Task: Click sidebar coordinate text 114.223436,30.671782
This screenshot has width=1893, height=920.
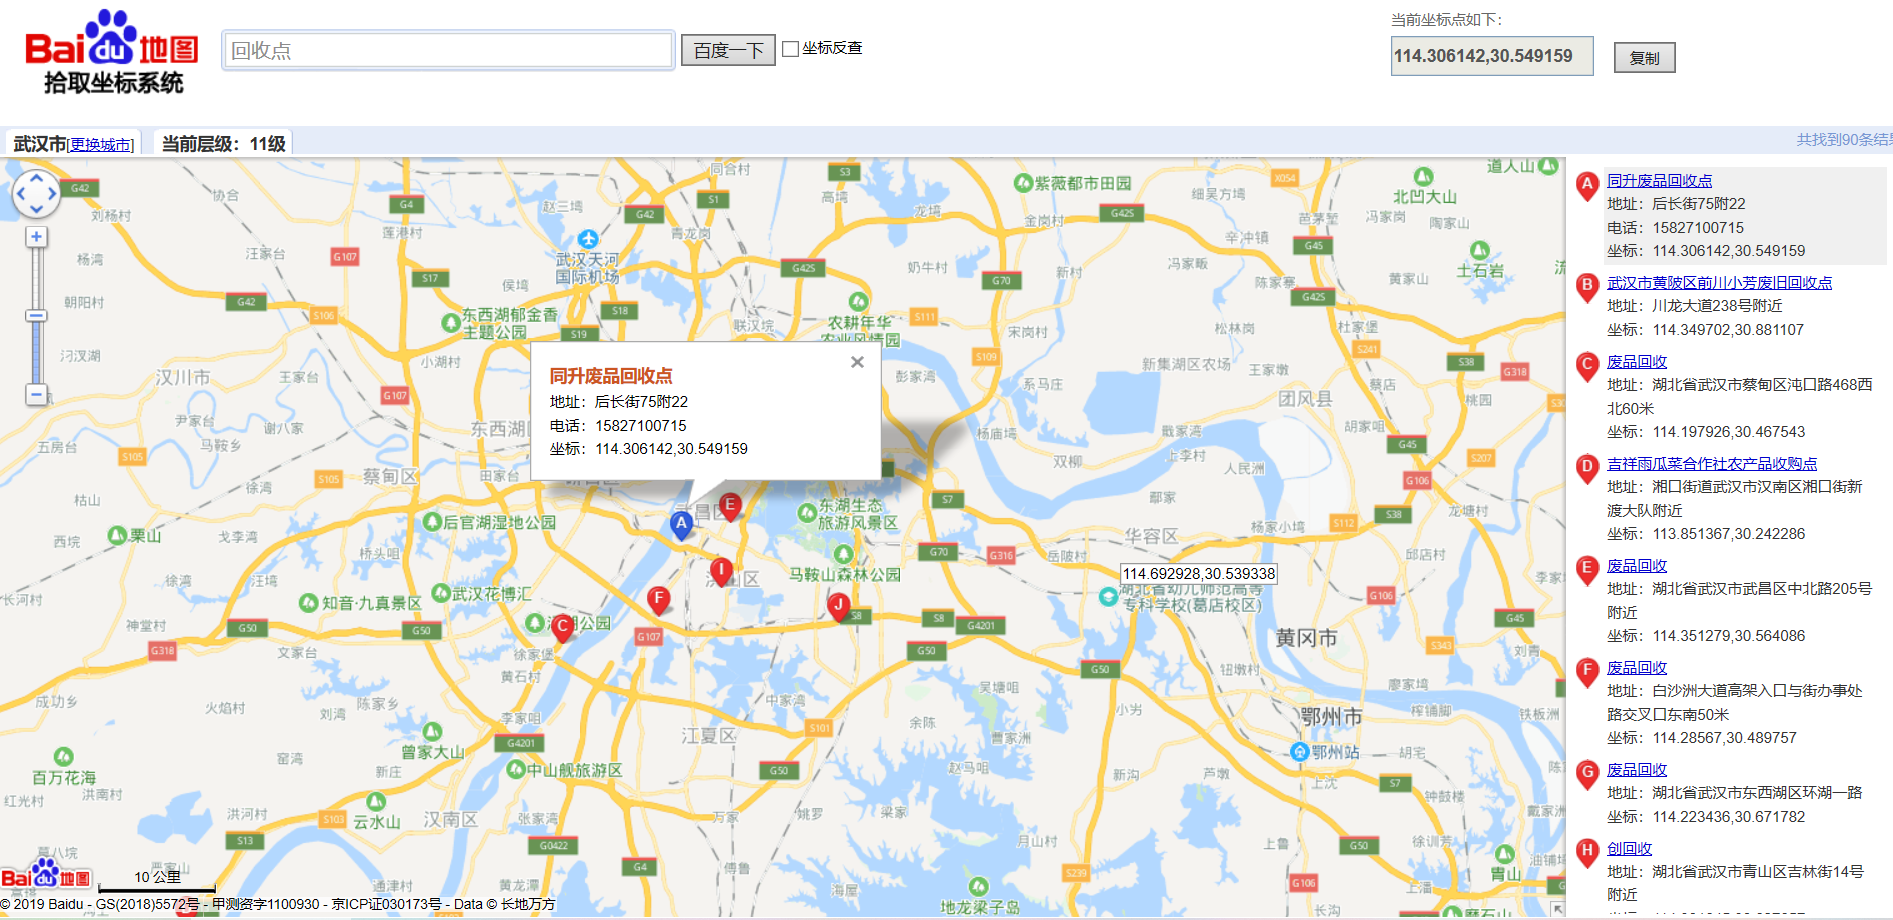Action: (x=1729, y=817)
